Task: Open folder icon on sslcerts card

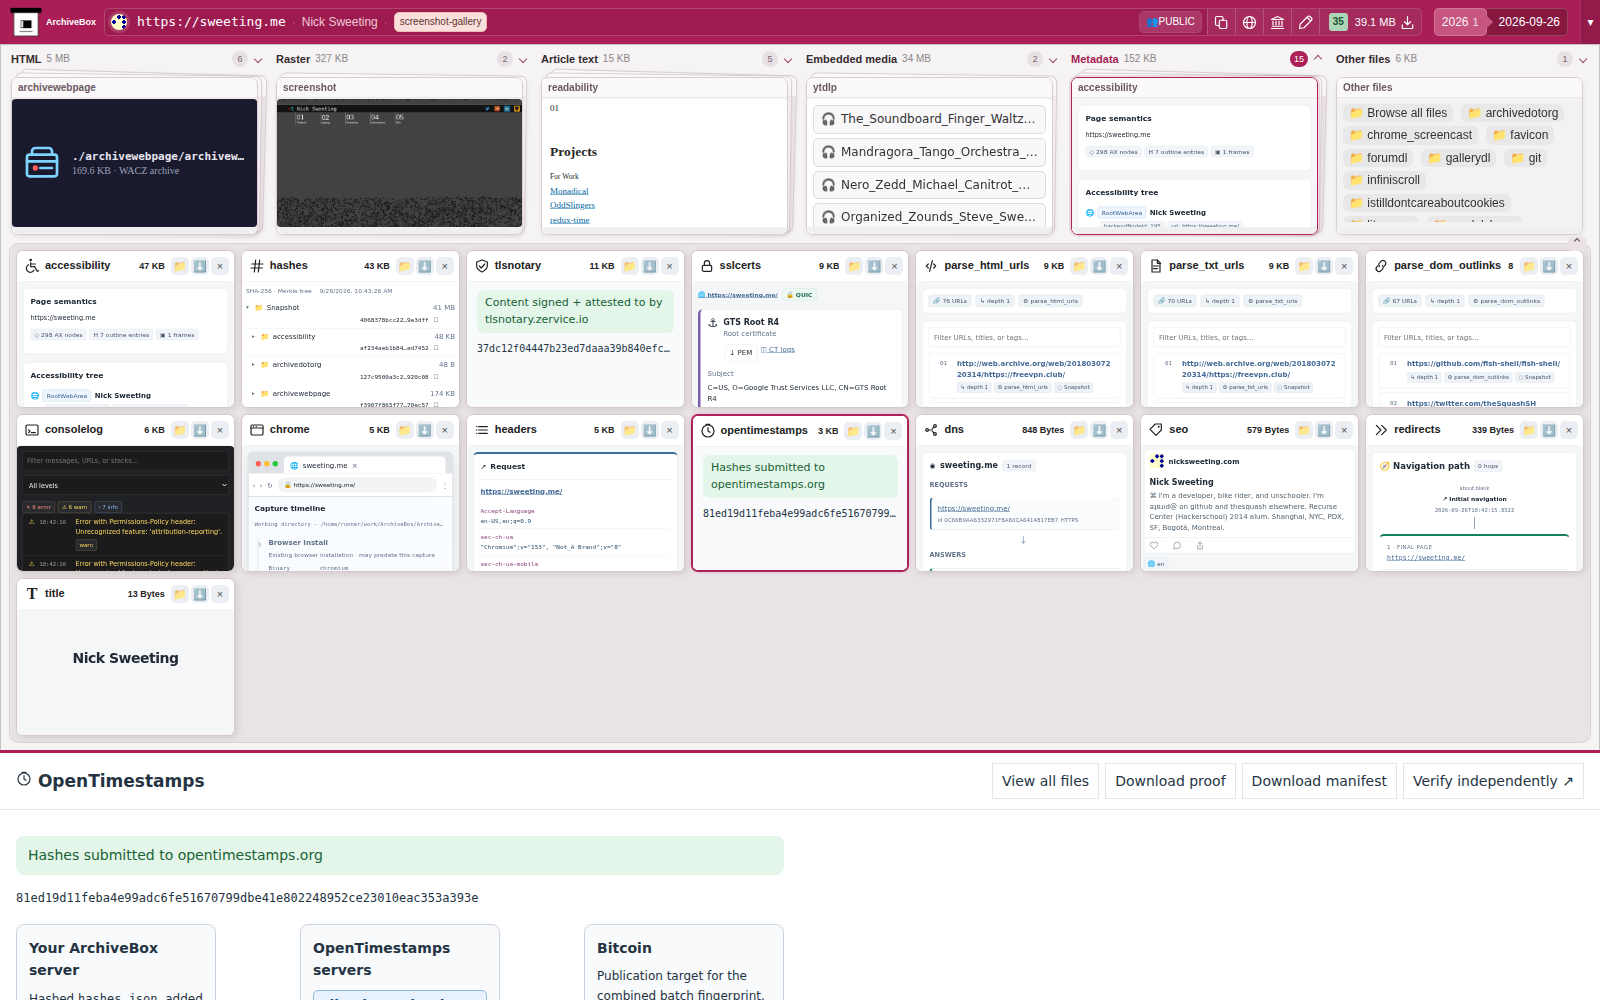Action: pyautogui.click(x=855, y=266)
